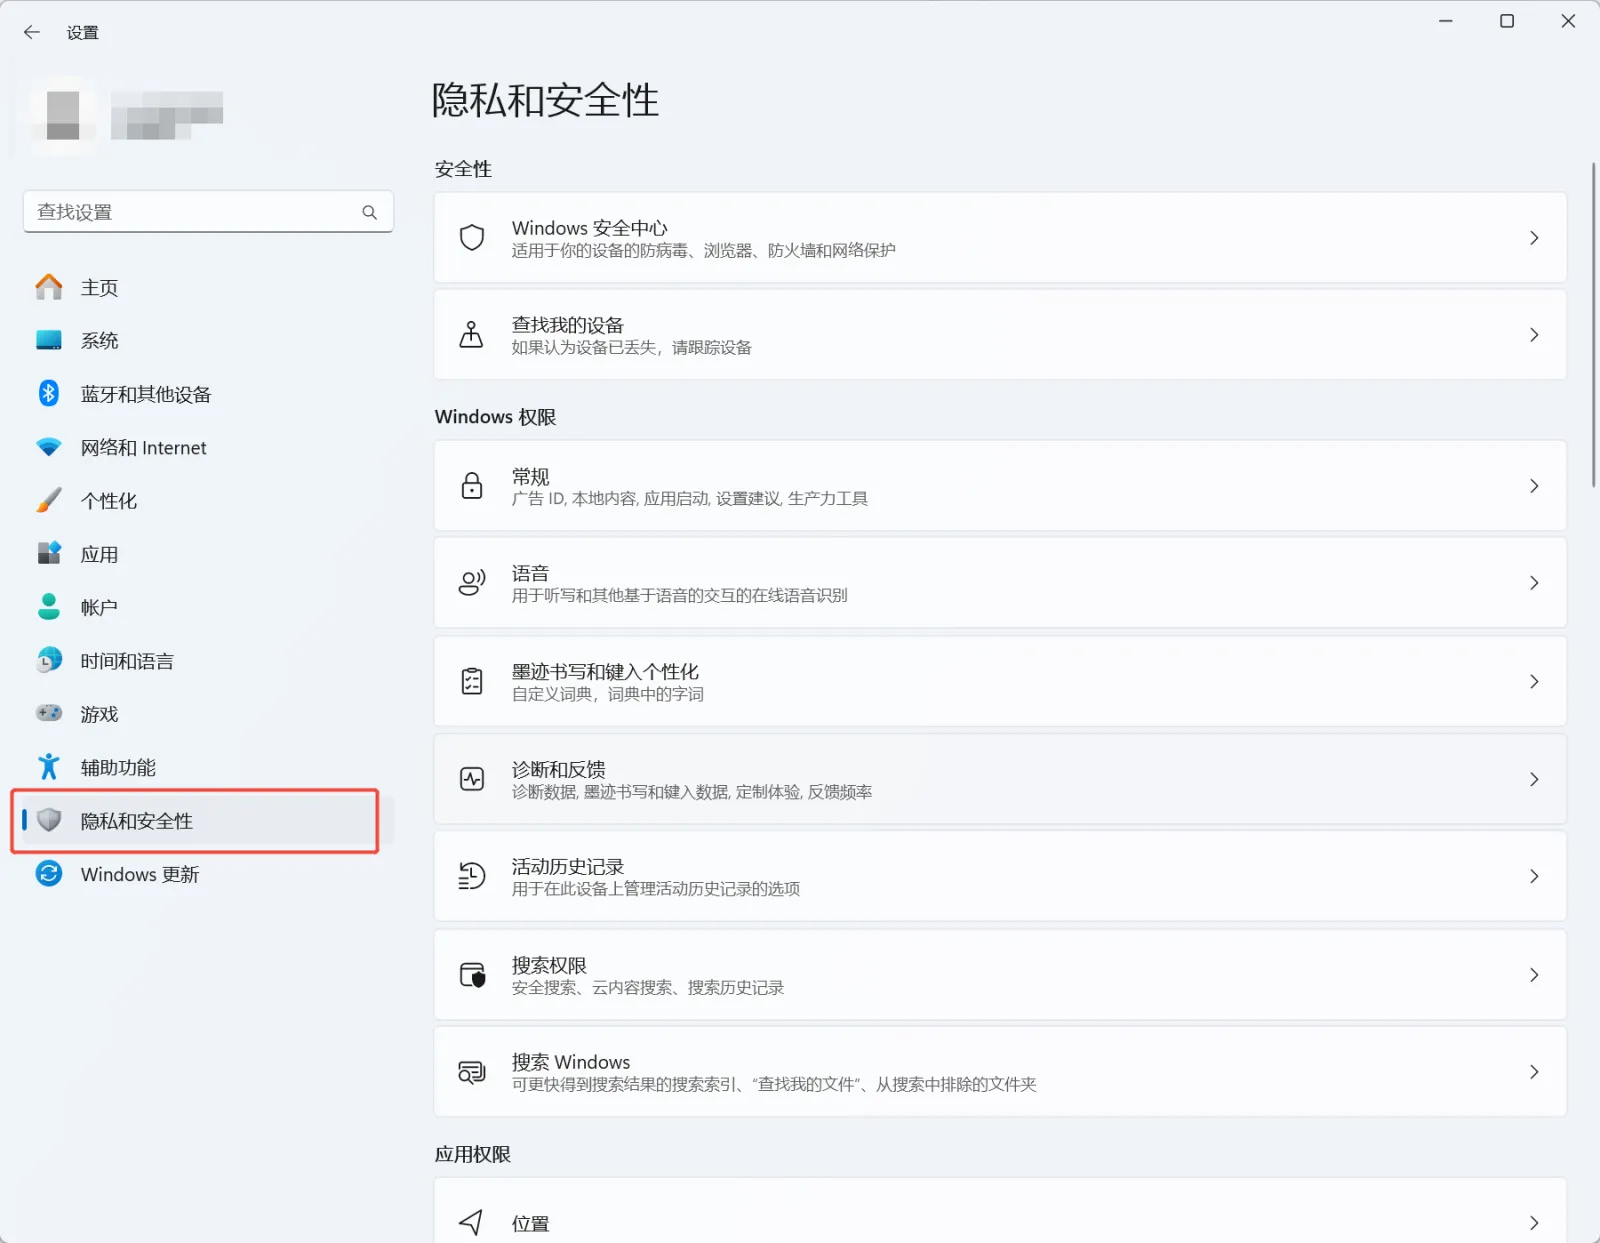This screenshot has height=1243, width=1600.
Task: Click the activity history clock icon
Action: pos(472,876)
